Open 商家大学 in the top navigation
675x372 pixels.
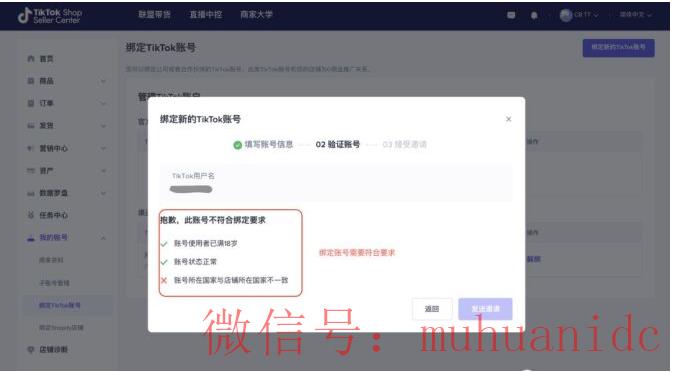point(257,15)
